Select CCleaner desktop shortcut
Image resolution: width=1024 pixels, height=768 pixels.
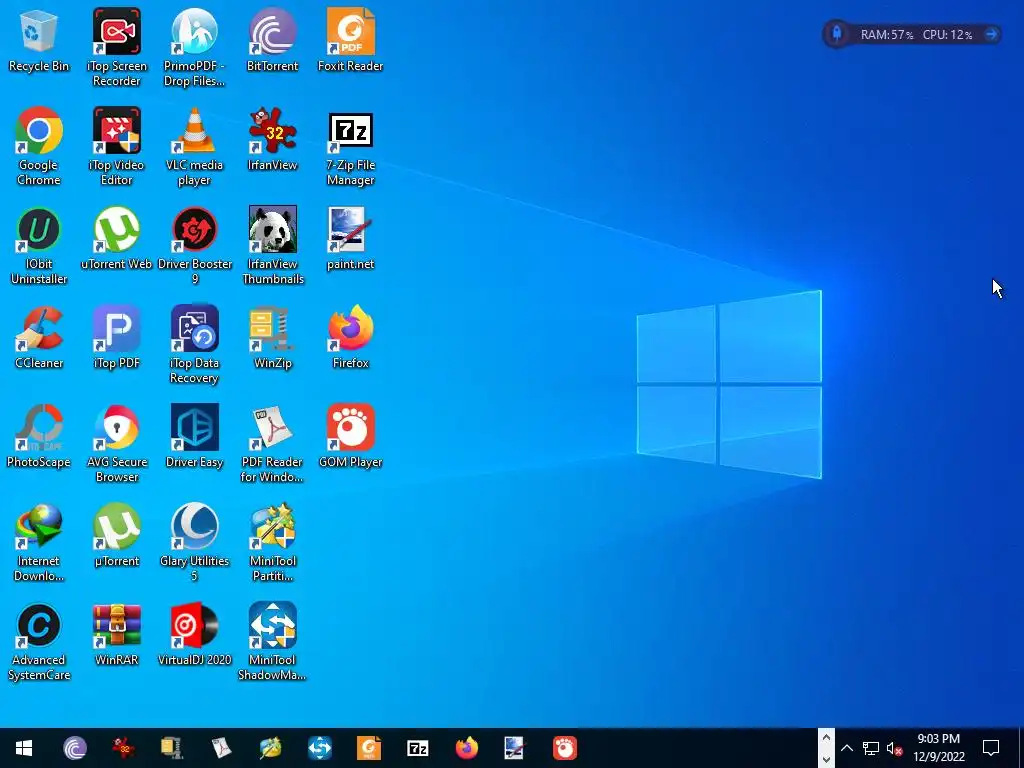(39, 338)
